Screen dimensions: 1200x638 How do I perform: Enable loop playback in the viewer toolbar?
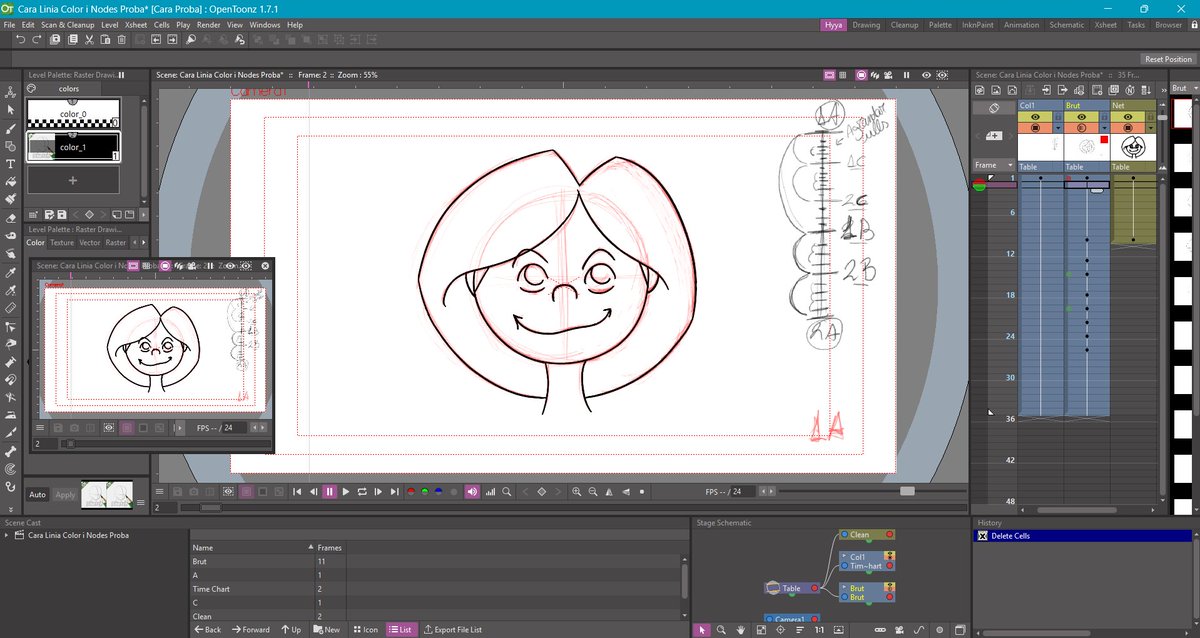point(362,491)
